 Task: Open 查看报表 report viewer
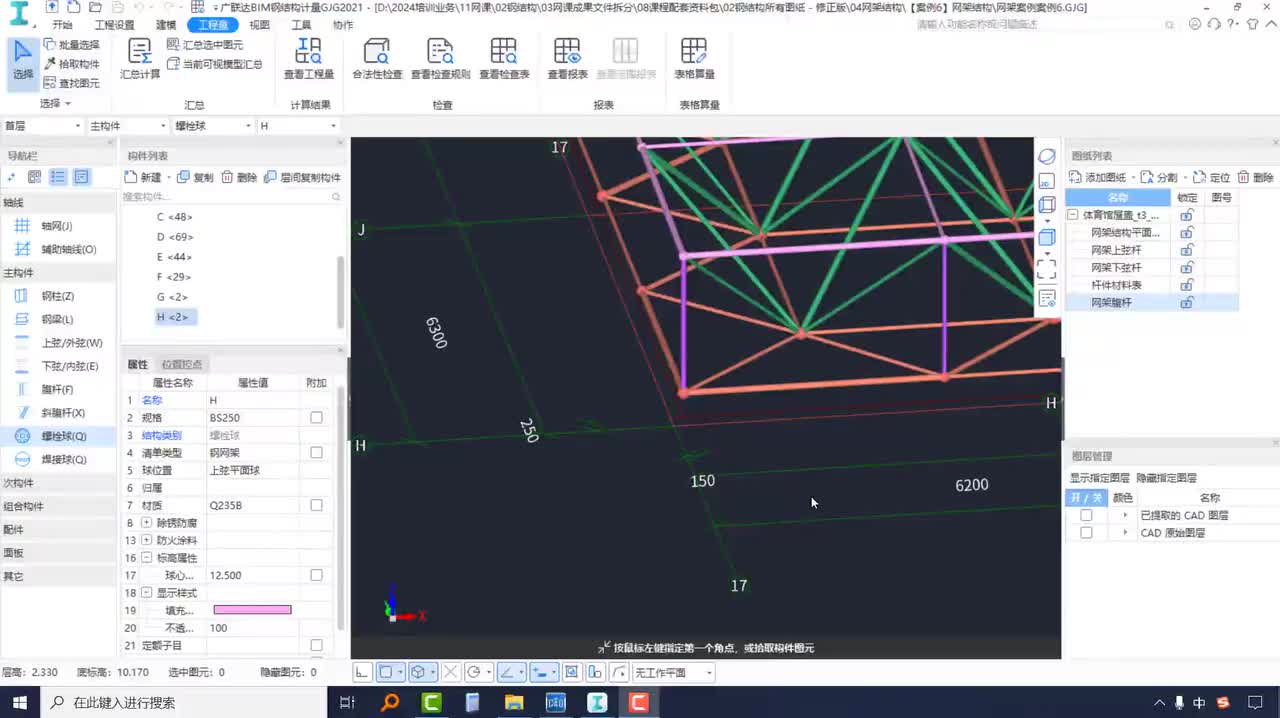pos(567,59)
